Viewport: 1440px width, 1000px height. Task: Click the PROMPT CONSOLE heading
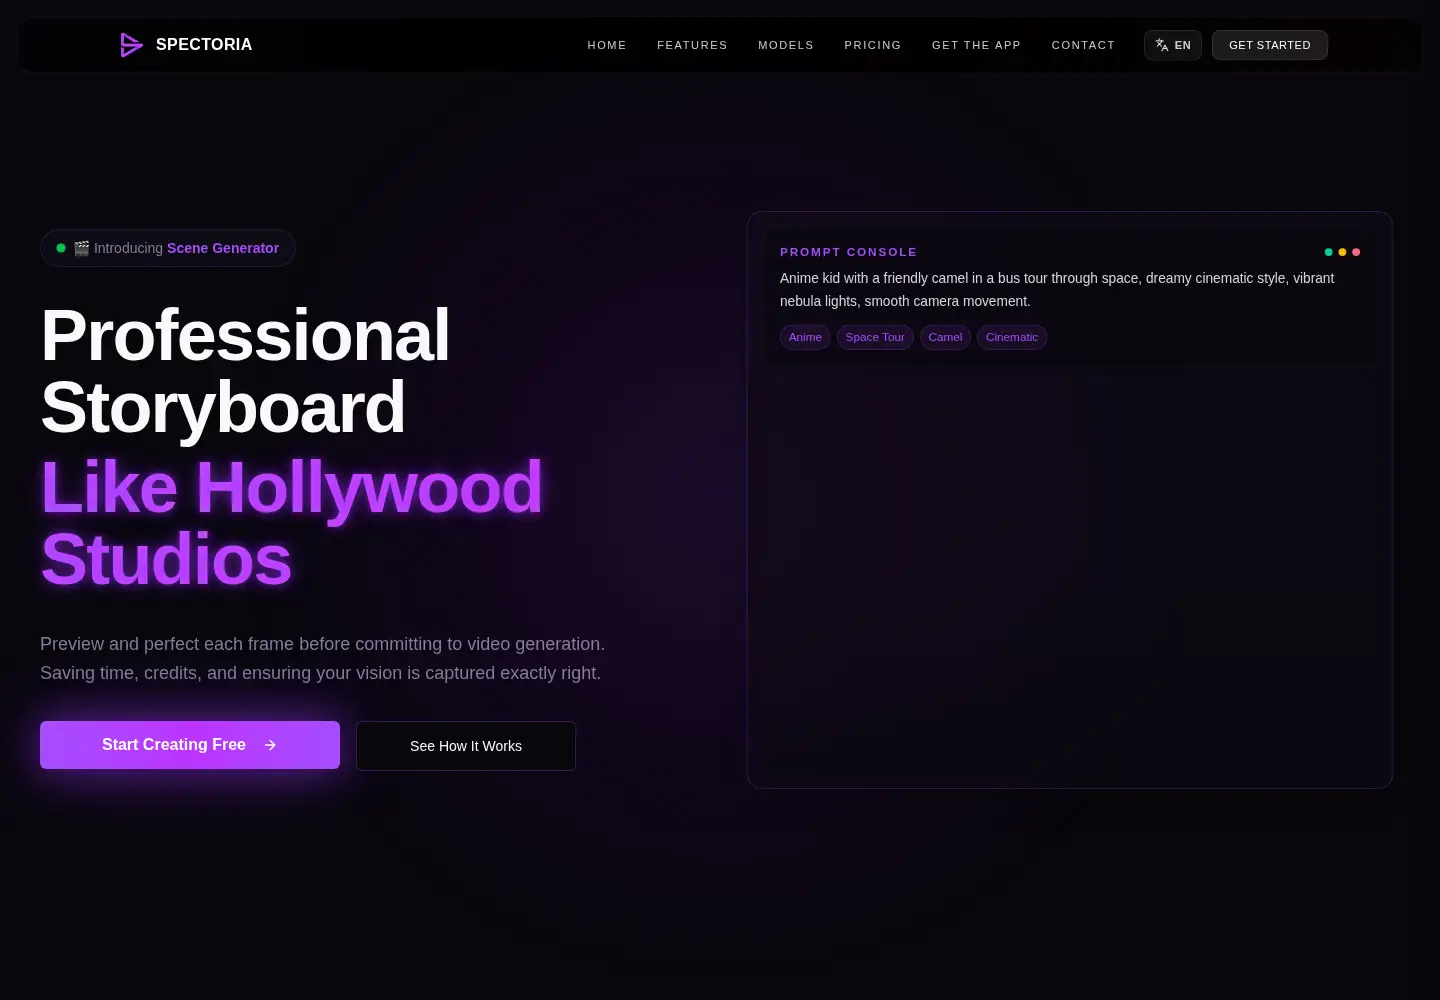coord(848,252)
